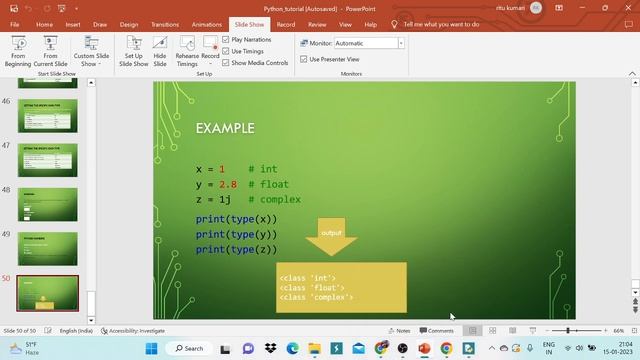The width and height of the screenshot is (640, 360).
Task: Click the zoom out minus button
Action: (x=548, y=331)
